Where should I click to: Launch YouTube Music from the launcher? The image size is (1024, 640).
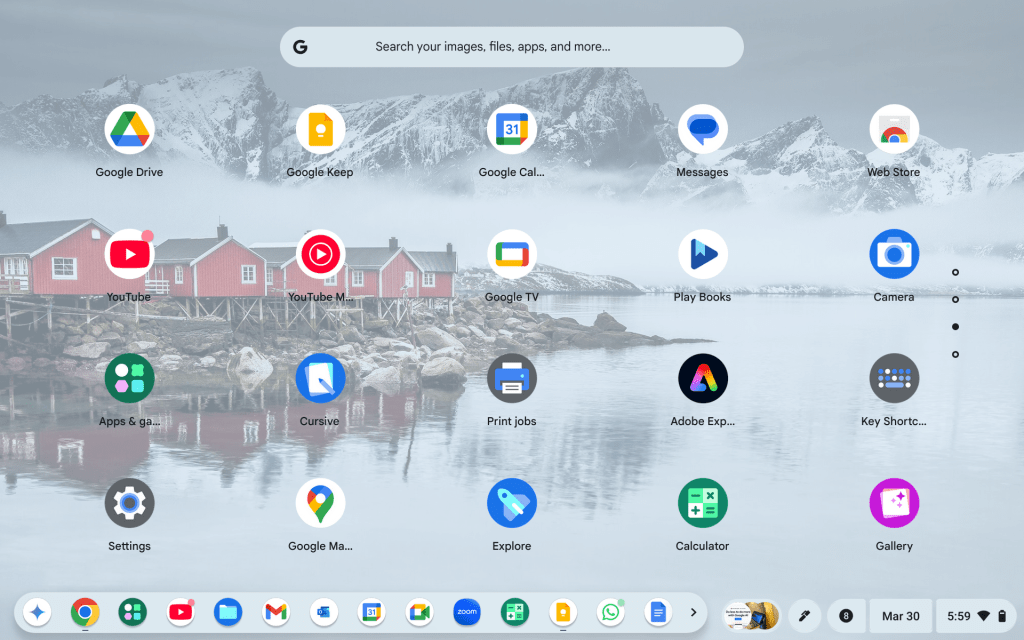[x=320, y=255]
